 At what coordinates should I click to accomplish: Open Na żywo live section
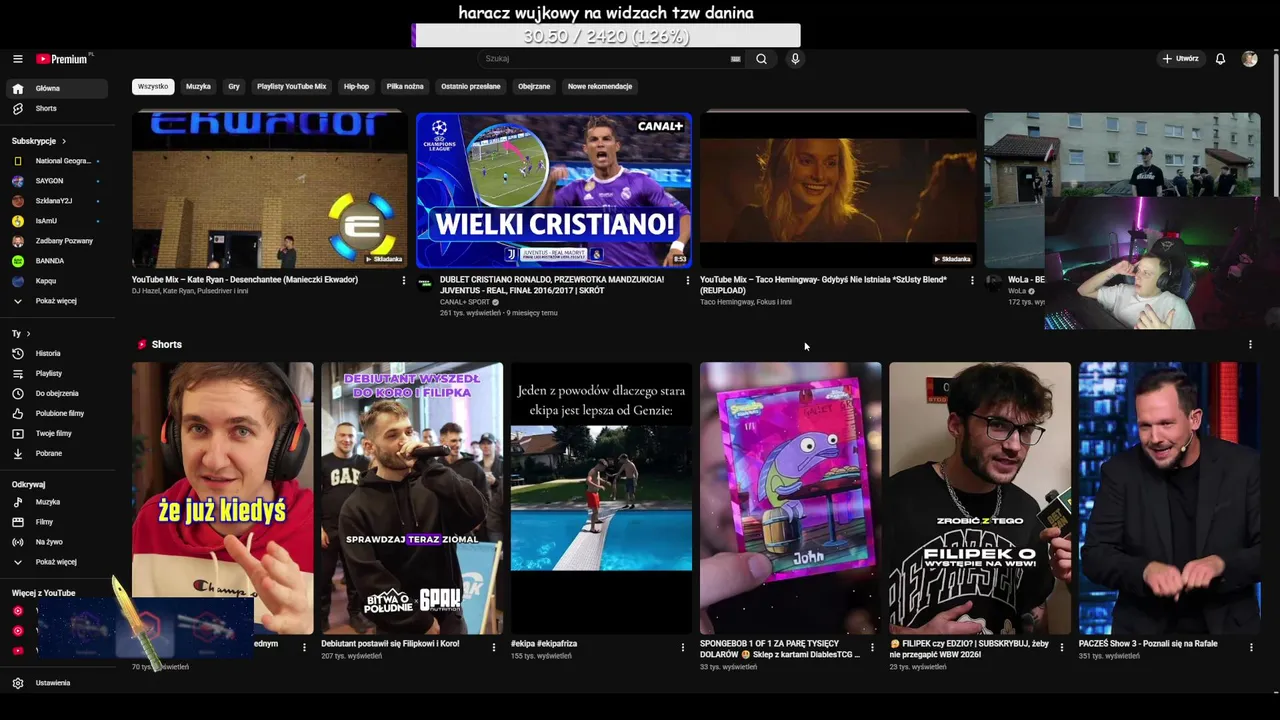click(x=56, y=542)
